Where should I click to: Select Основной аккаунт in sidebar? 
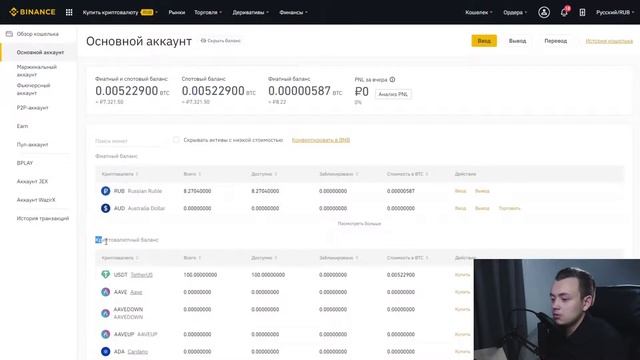point(40,52)
